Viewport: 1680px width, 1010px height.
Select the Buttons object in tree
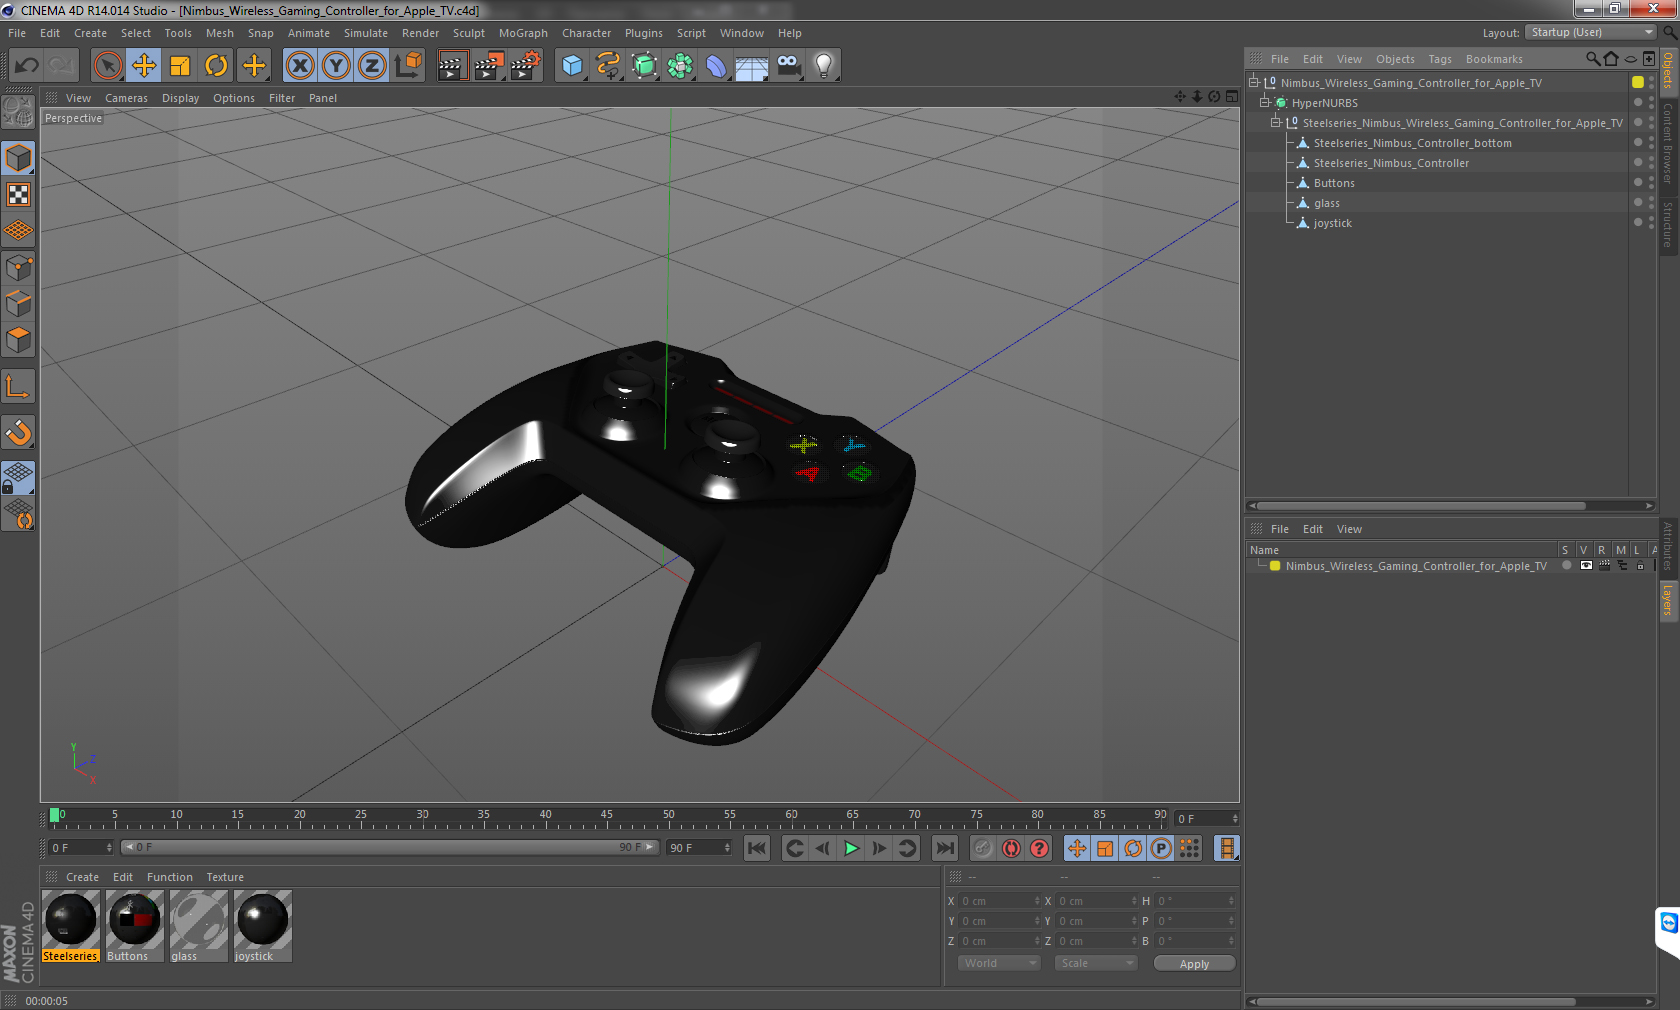tap(1334, 183)
